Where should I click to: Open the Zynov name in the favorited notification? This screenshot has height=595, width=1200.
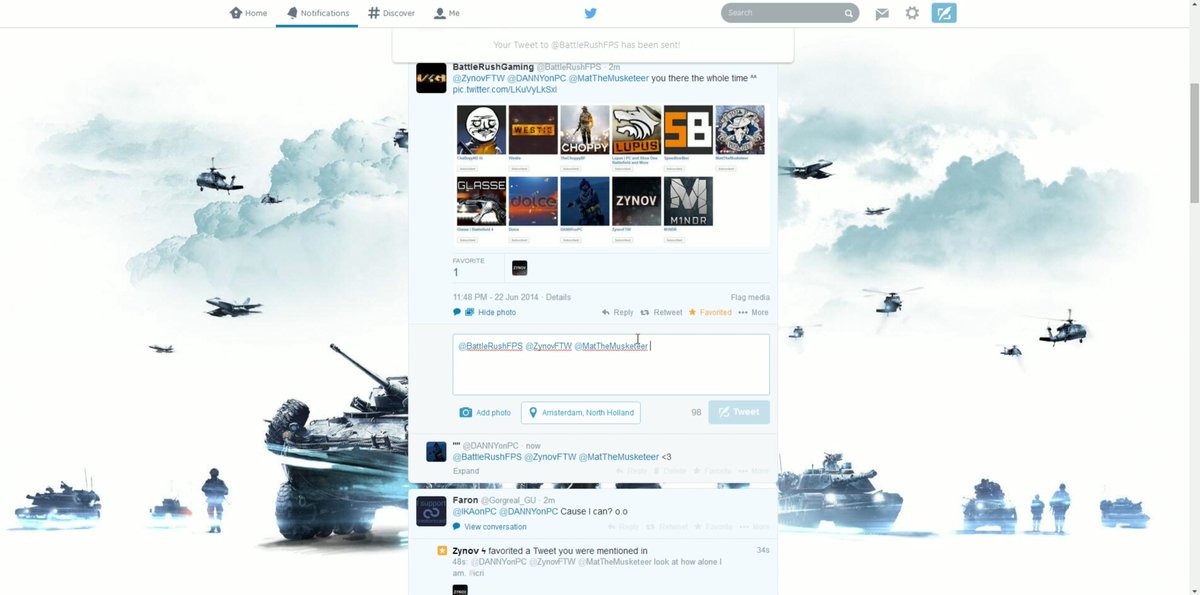[466, 550]
